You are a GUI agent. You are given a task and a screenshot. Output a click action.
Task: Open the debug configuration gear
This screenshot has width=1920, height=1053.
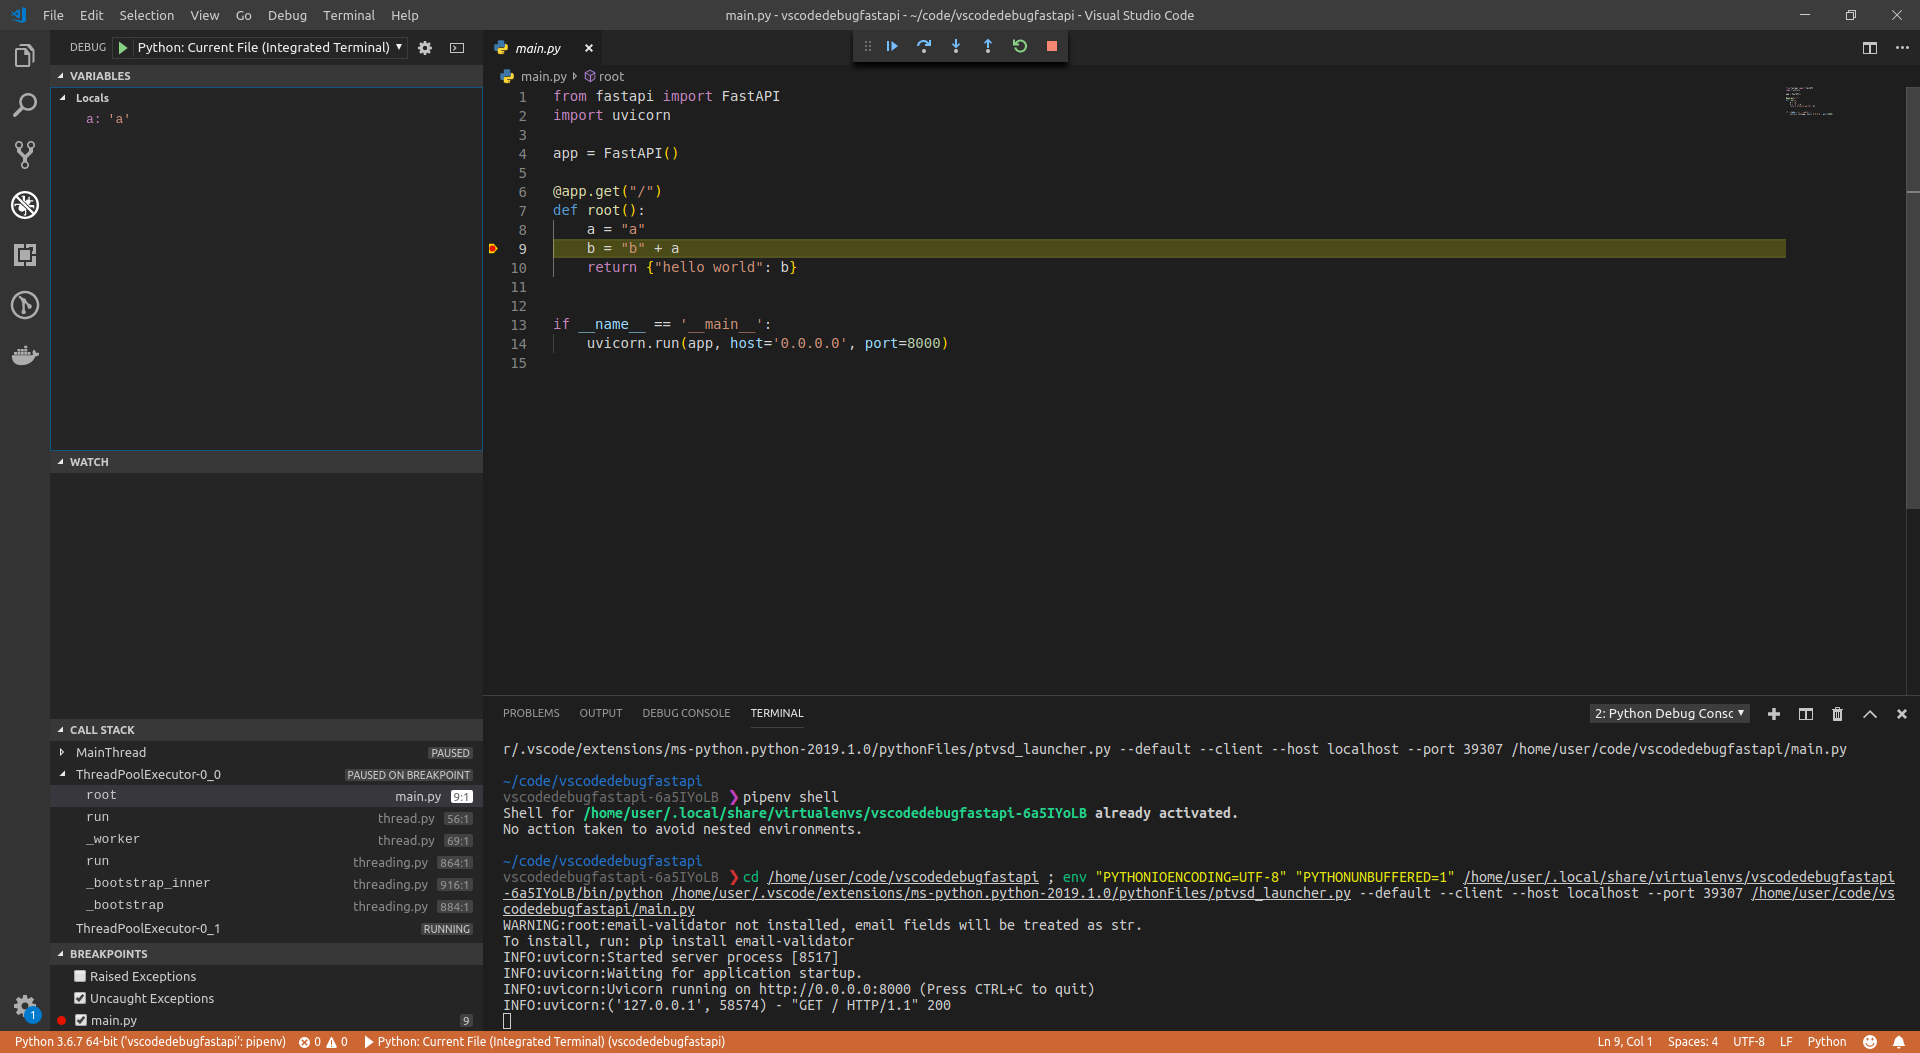coord(425,47)
